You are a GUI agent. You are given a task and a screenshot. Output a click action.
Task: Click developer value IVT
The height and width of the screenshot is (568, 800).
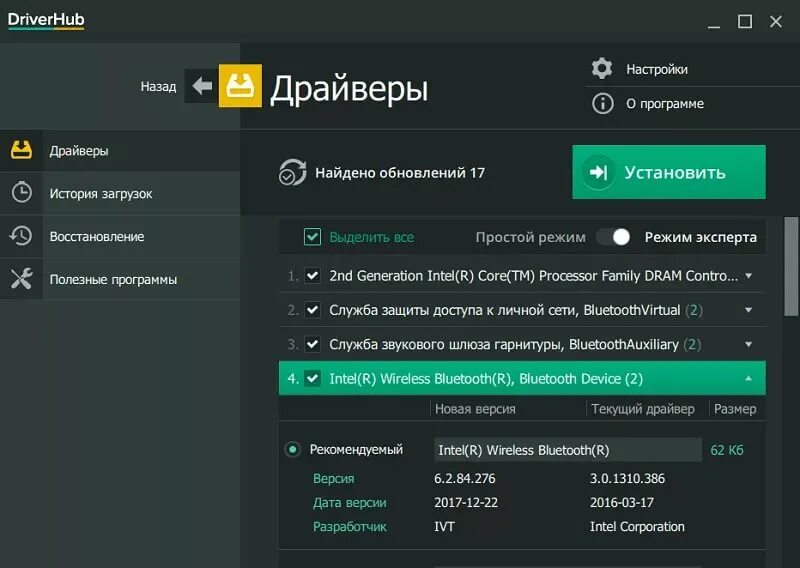(444, 526)
